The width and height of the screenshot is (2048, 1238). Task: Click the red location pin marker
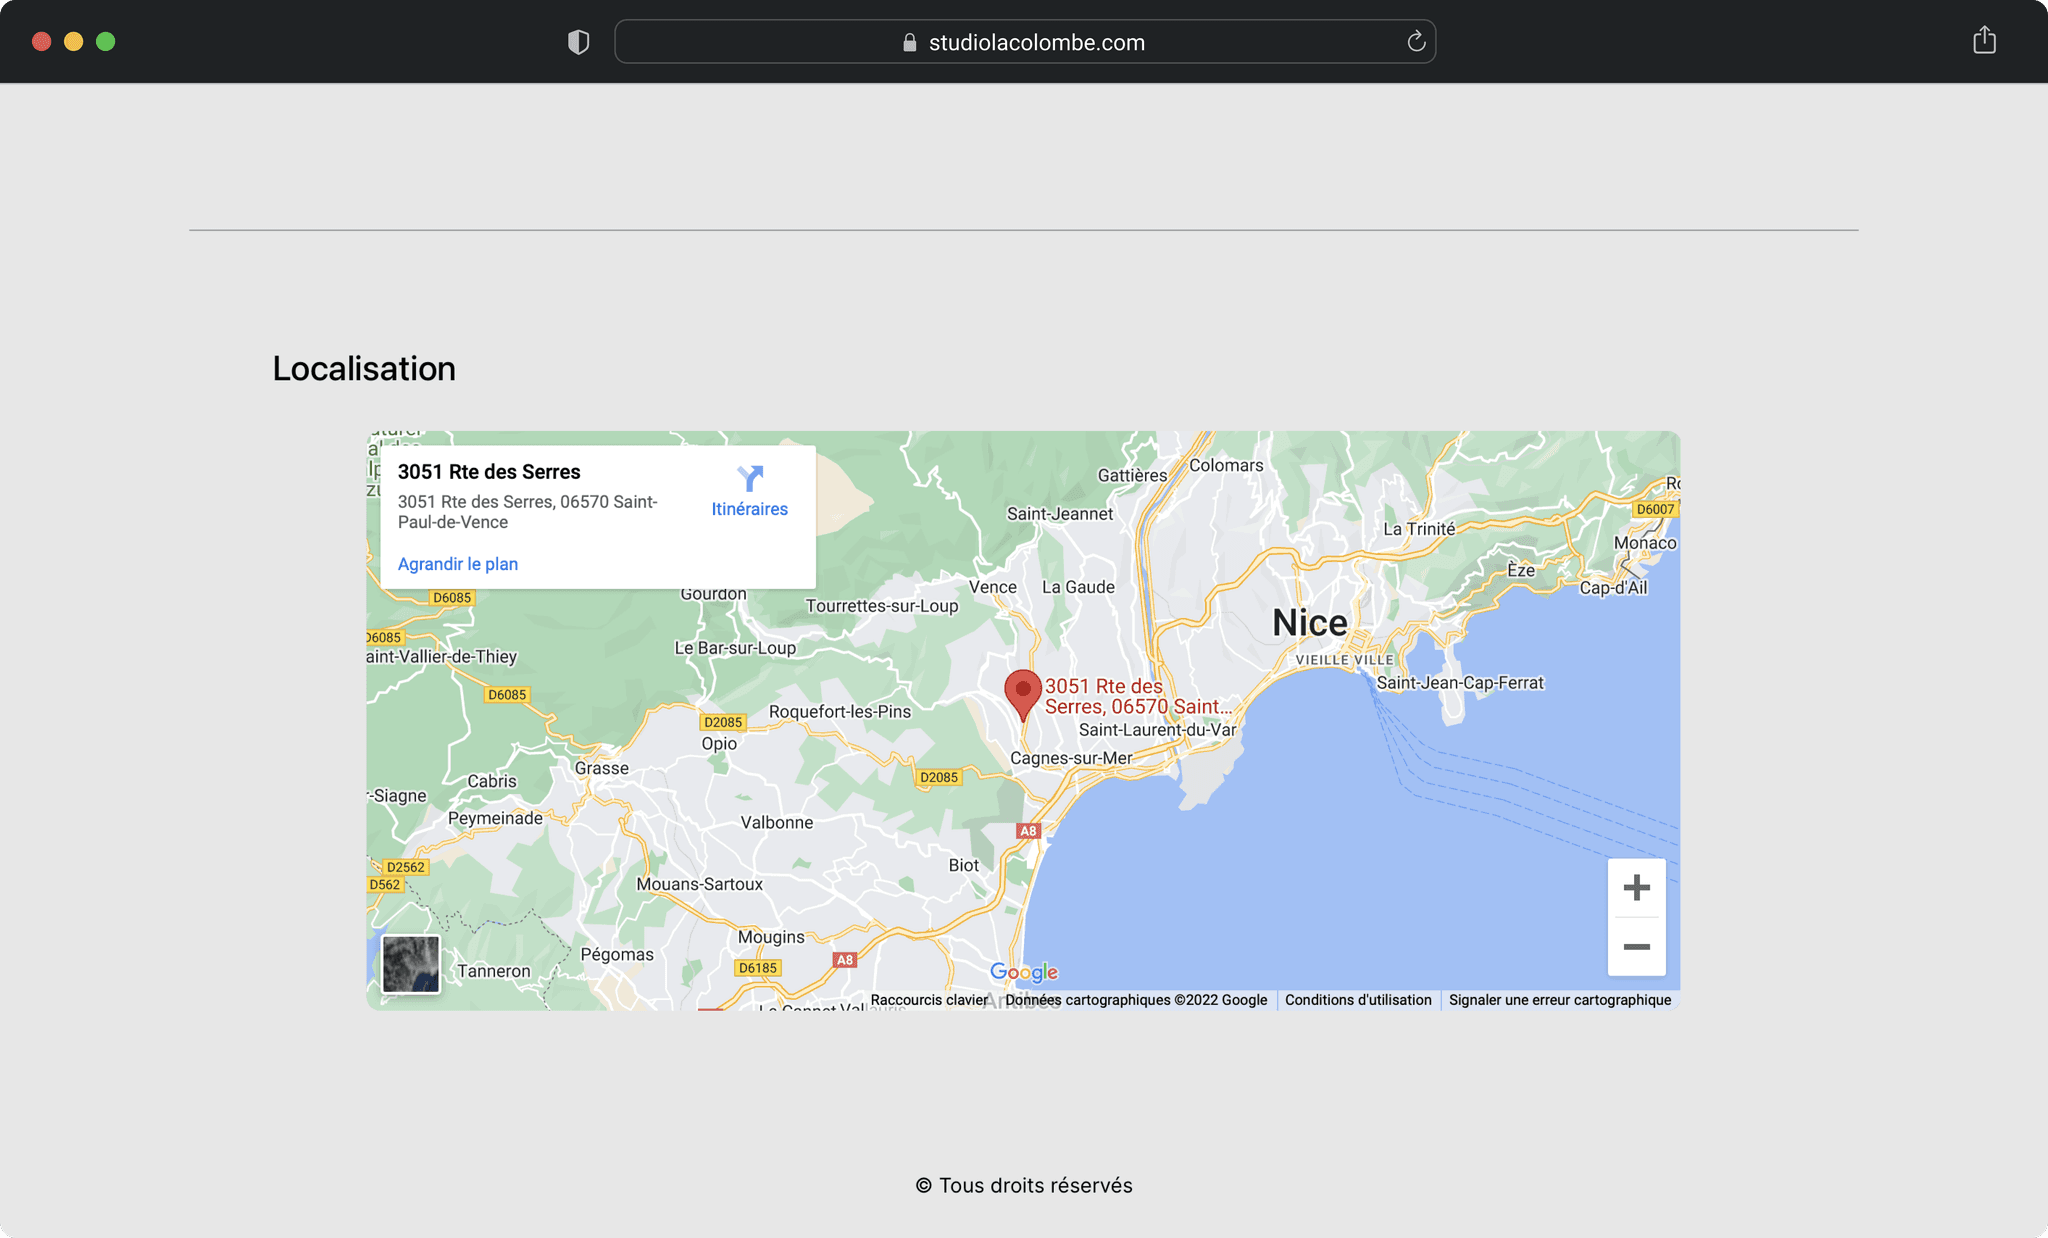[x=1022, y=694]
